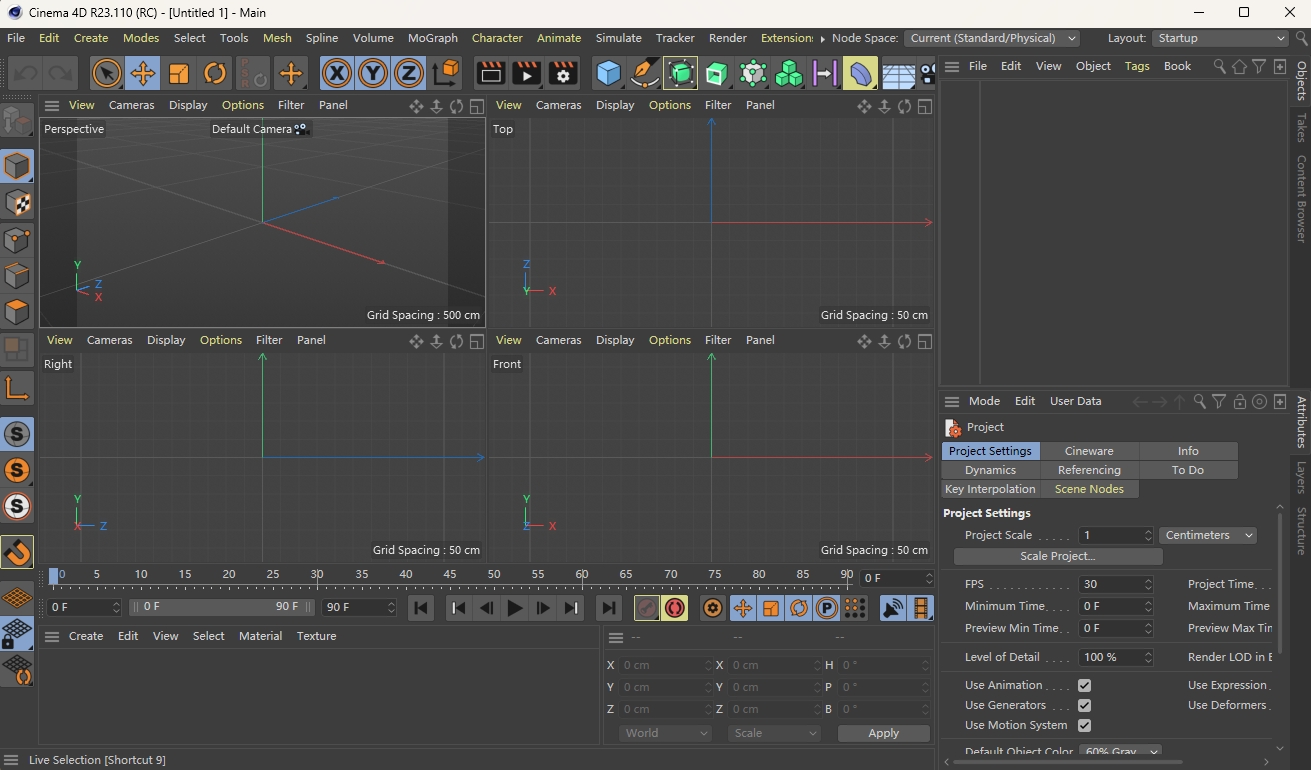The image size is (1311, 770).
Task: Click the FPS input field
Action: [x=1110, y=584]
